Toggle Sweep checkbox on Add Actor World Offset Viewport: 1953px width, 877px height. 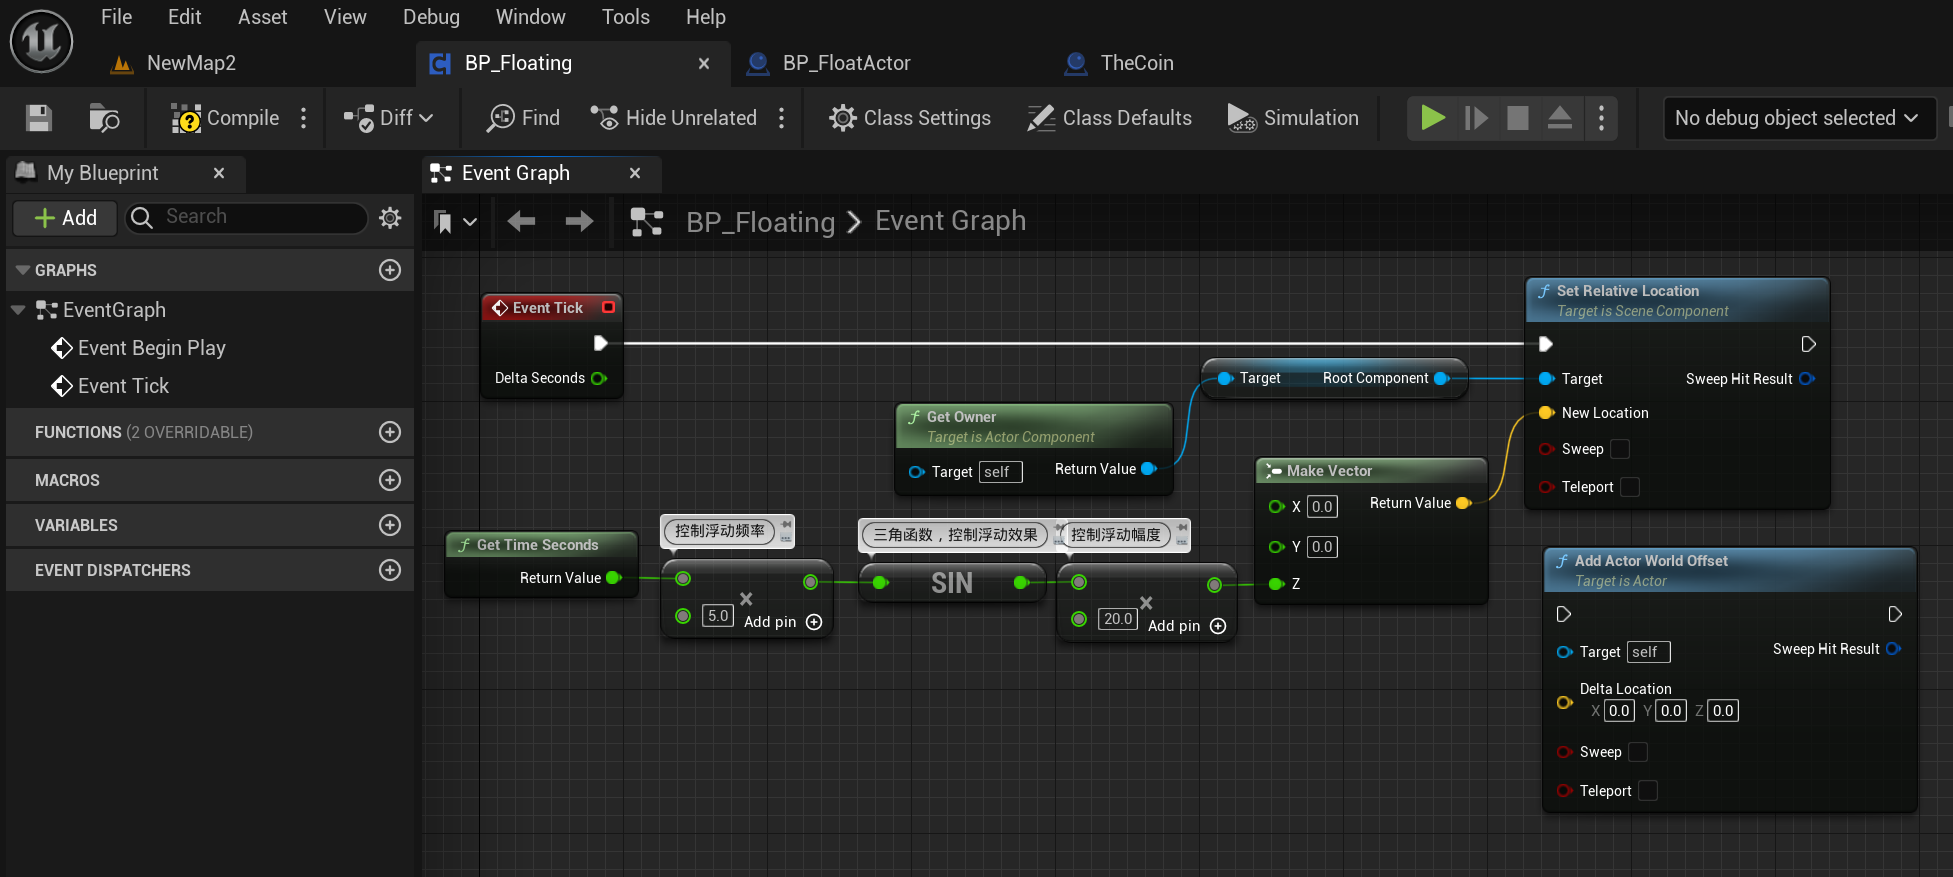point(1638,752)
